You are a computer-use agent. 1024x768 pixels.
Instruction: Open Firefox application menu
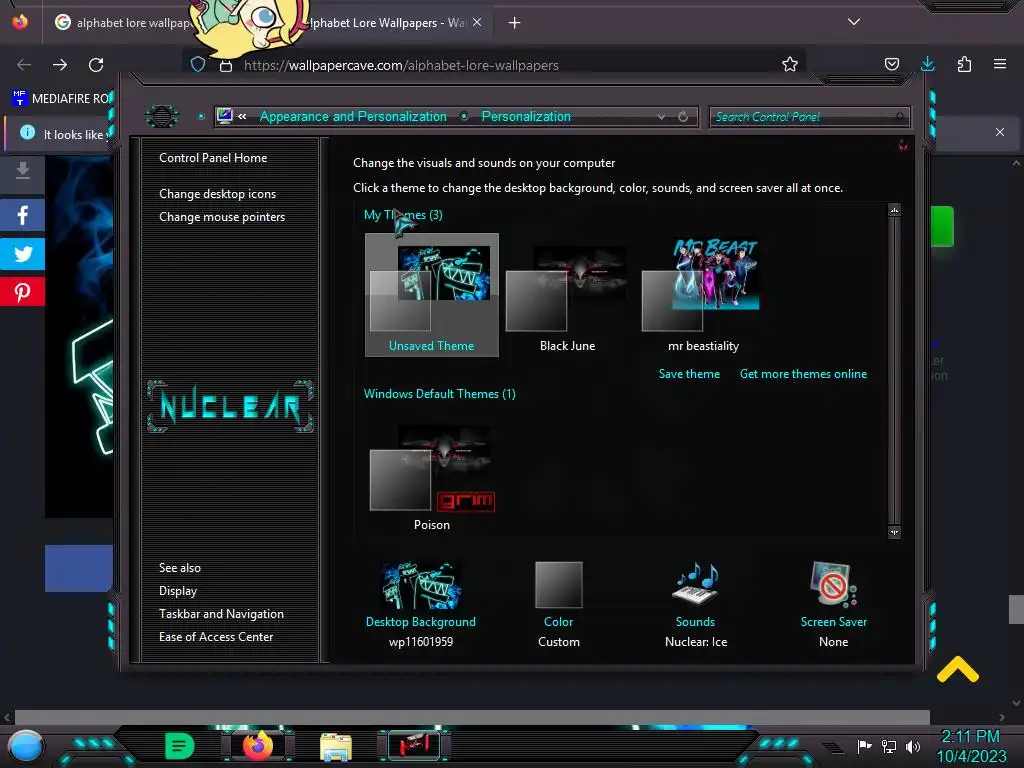1000,64
